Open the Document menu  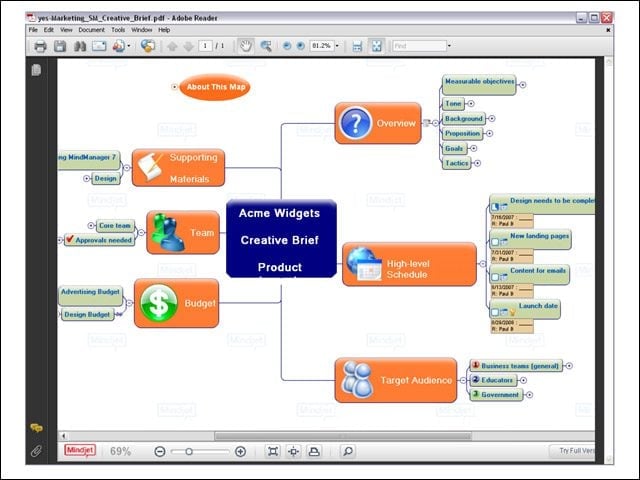coord(91,30)
